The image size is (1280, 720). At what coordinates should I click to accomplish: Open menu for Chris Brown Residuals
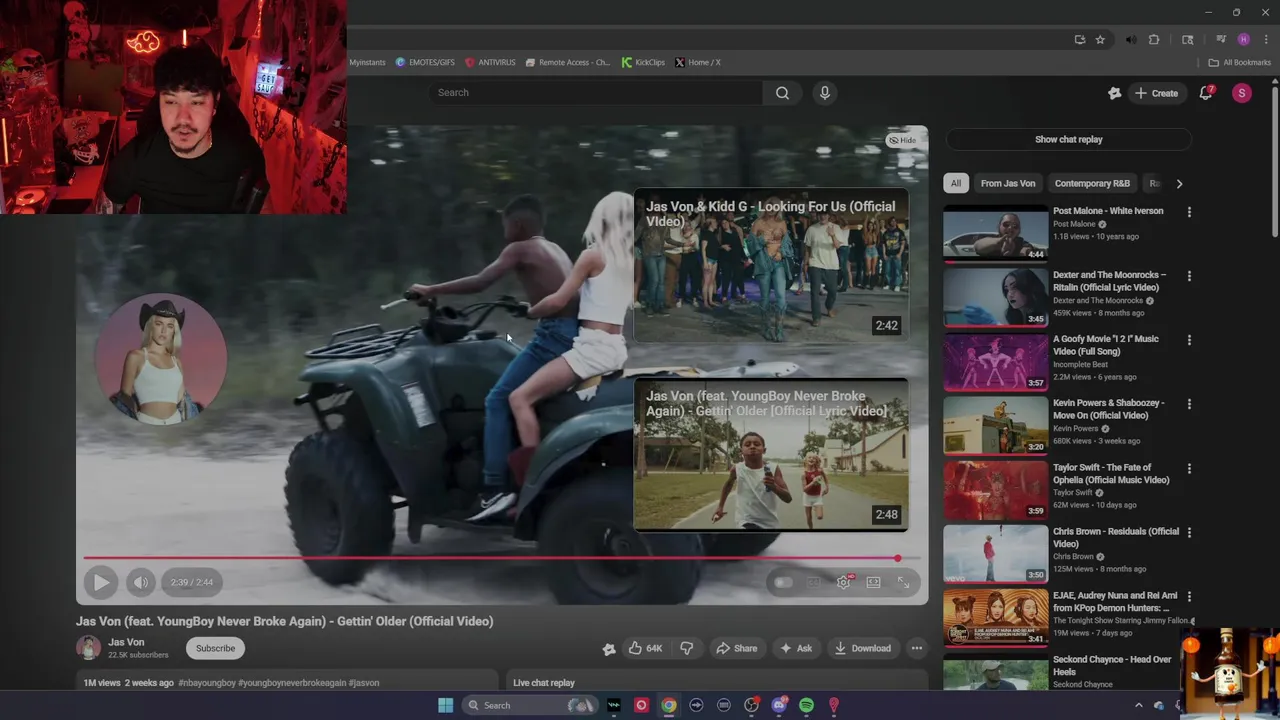click(x=1189, y=532)
